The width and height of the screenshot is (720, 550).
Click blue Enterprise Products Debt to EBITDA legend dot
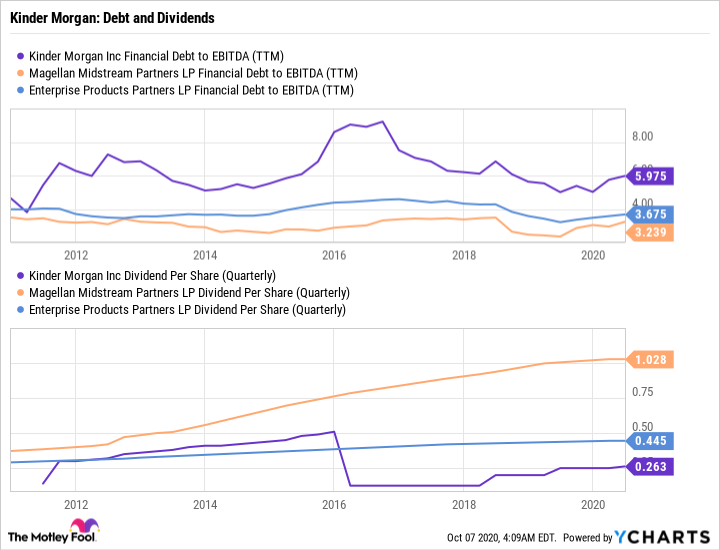coord(21,90)
